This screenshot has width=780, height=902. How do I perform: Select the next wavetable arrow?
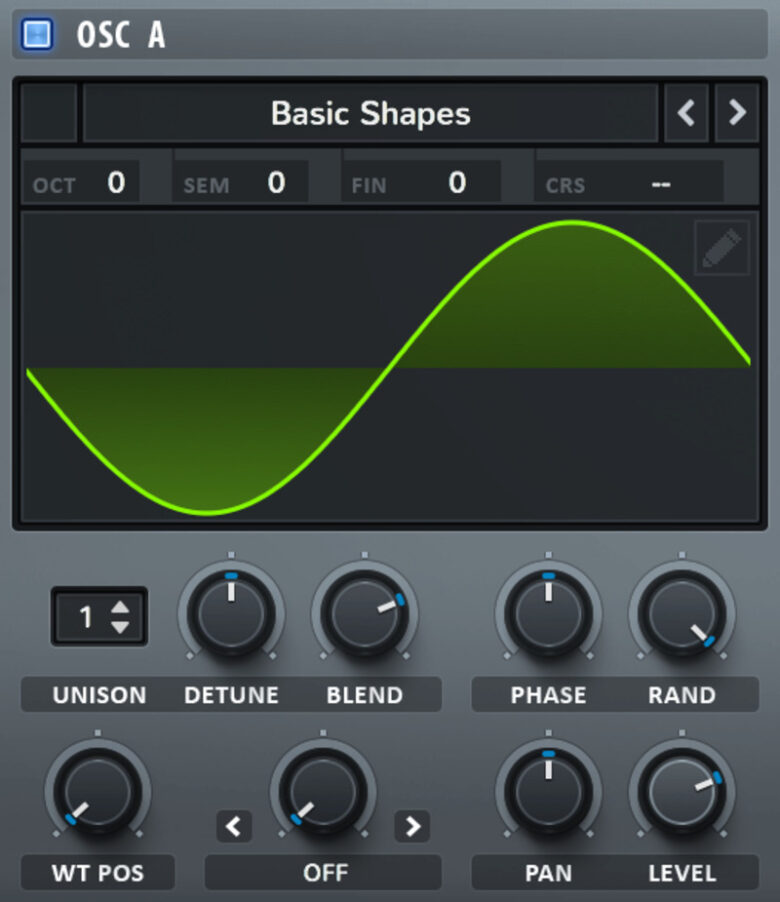(737, 113)
